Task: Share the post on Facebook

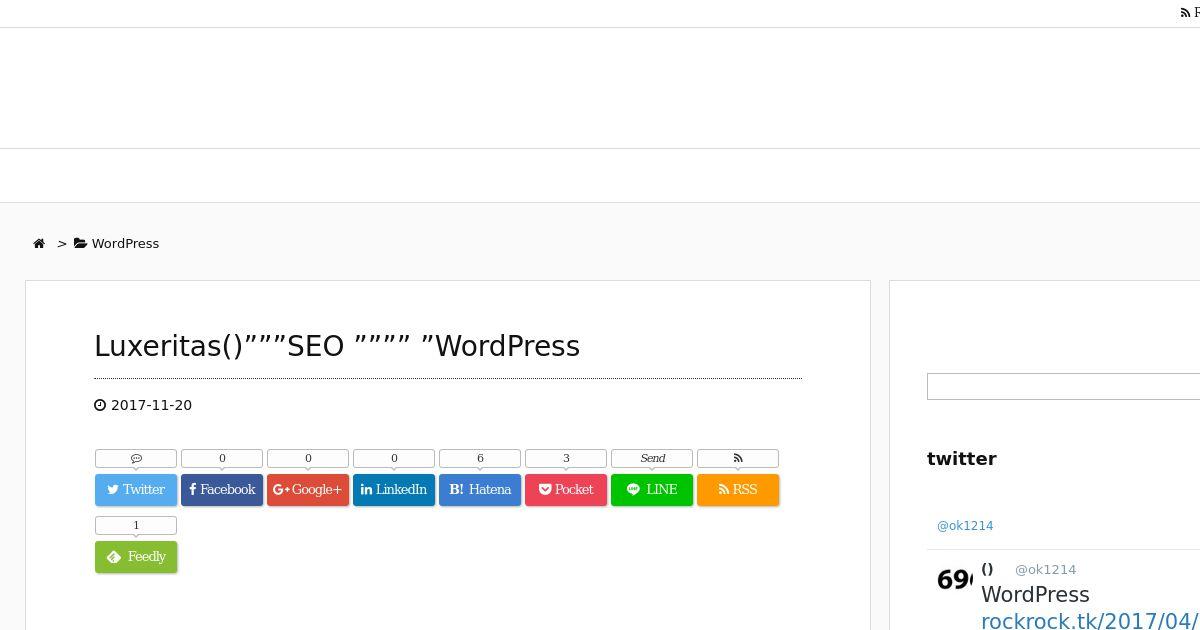Action: tap(222, 490)
